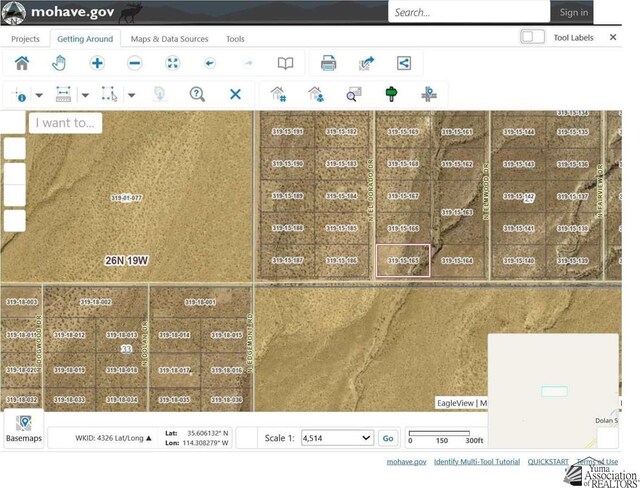This screenshot has width=640, height=488.
Task: Click the search by parcel number icon
Action: pyautogui.click(x=278, y=94)
